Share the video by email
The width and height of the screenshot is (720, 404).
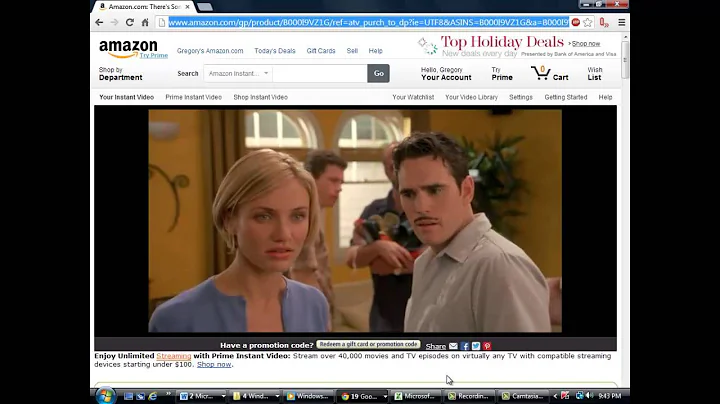click(453, 346)
